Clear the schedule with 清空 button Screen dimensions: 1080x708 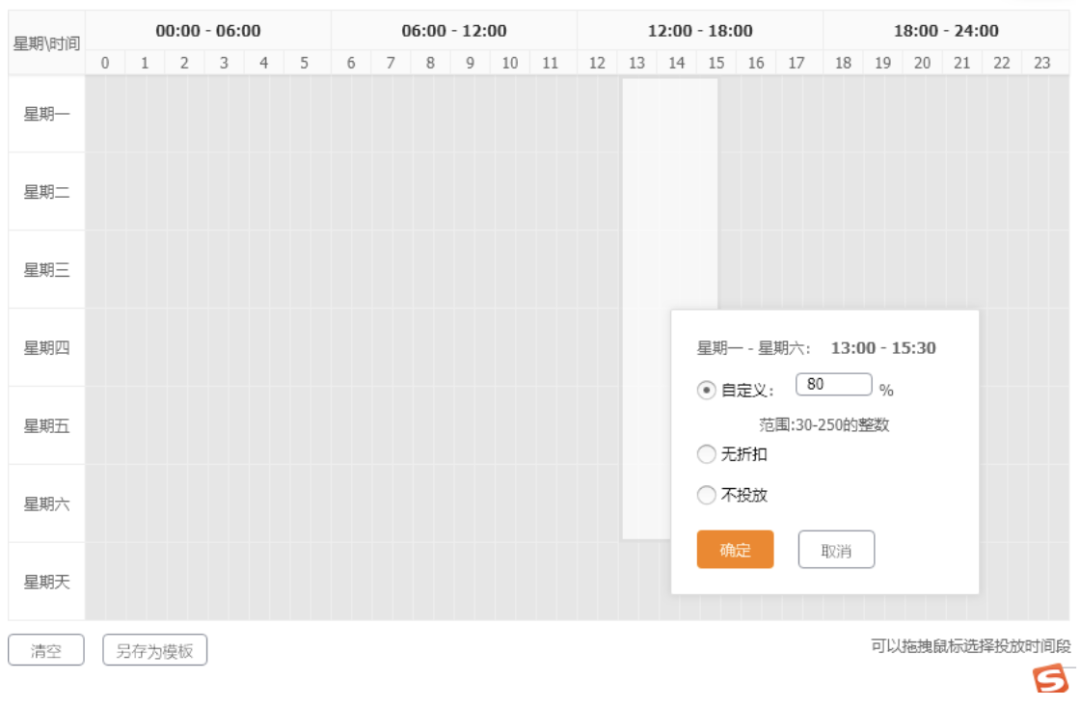[45, 650]
